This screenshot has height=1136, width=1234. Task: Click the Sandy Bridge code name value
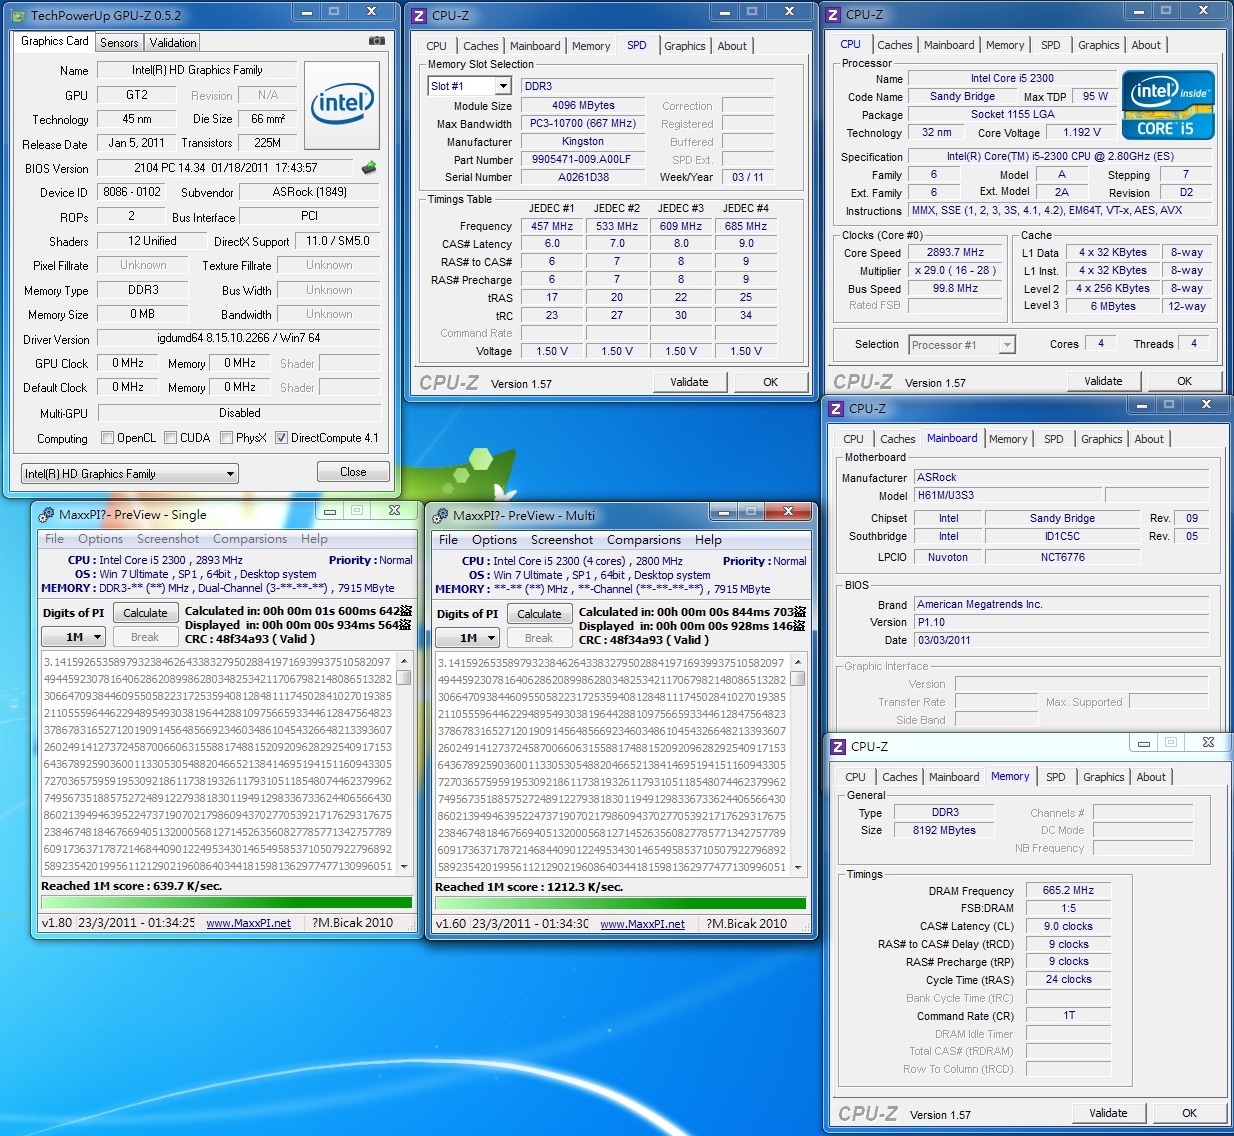tap(962, 96)
